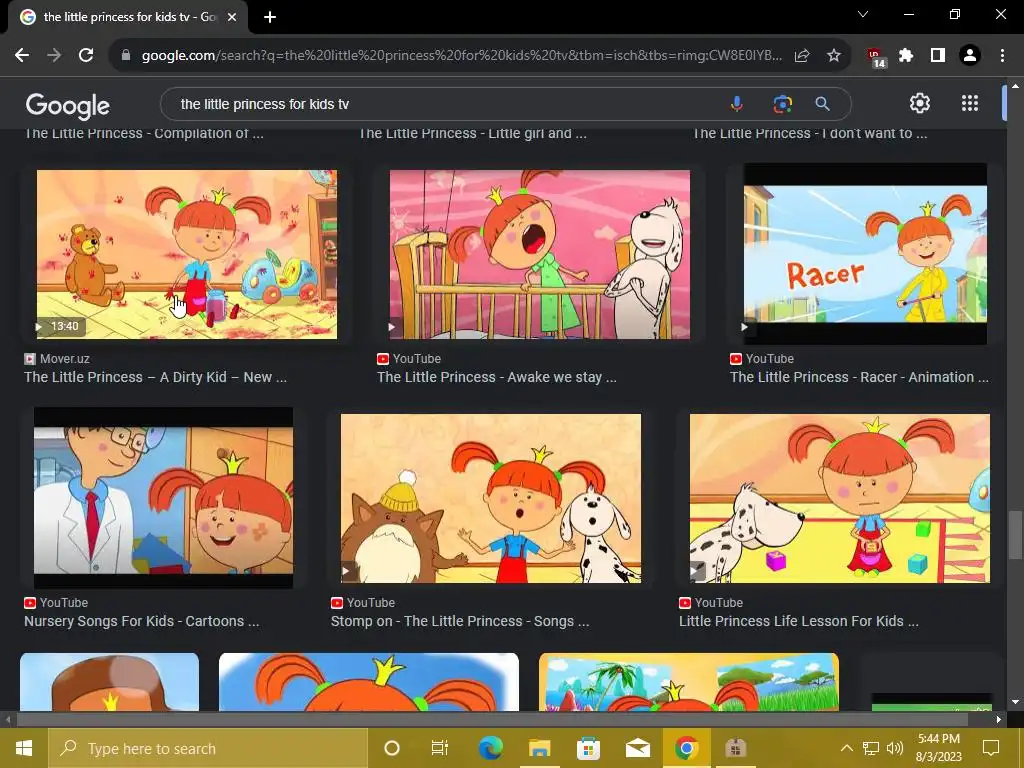The width and height of the screenshot is (1024, 768).
Task: Open the Chrome profile avatar
Action: point(970,56)
